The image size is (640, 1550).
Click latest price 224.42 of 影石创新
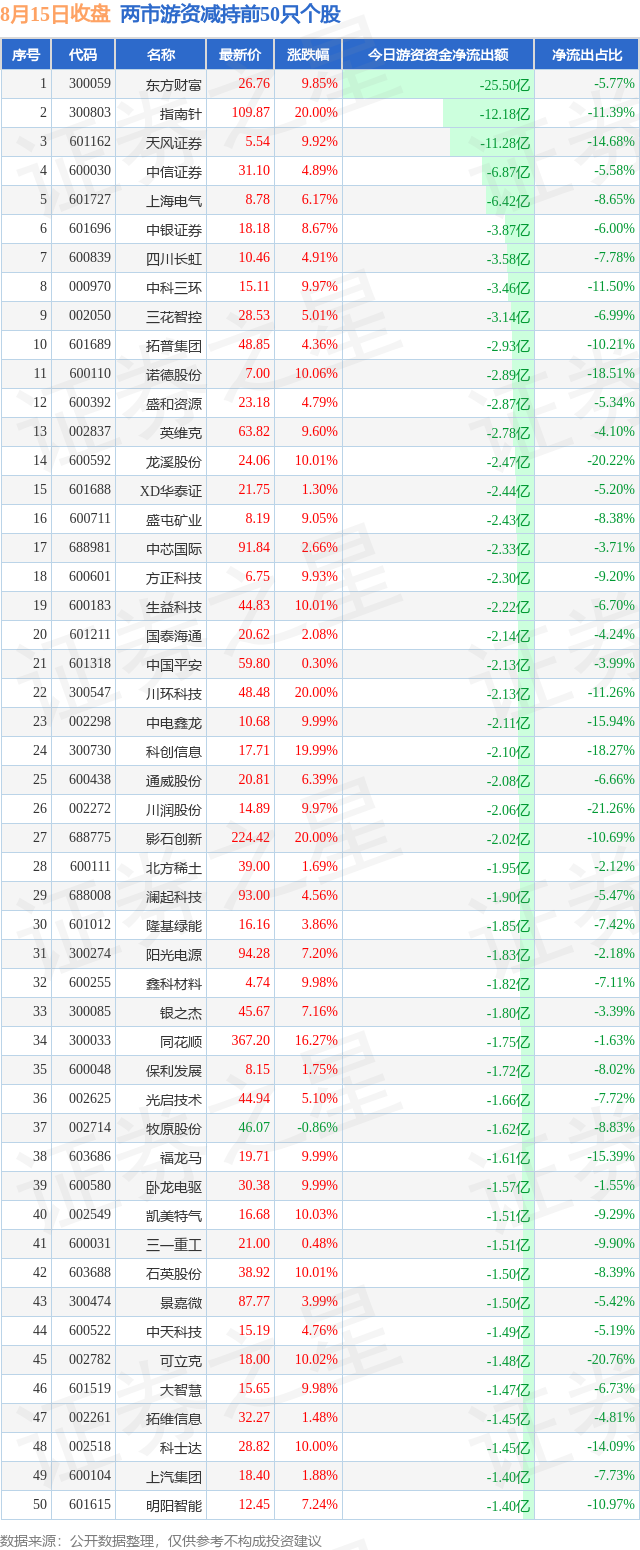250,838
